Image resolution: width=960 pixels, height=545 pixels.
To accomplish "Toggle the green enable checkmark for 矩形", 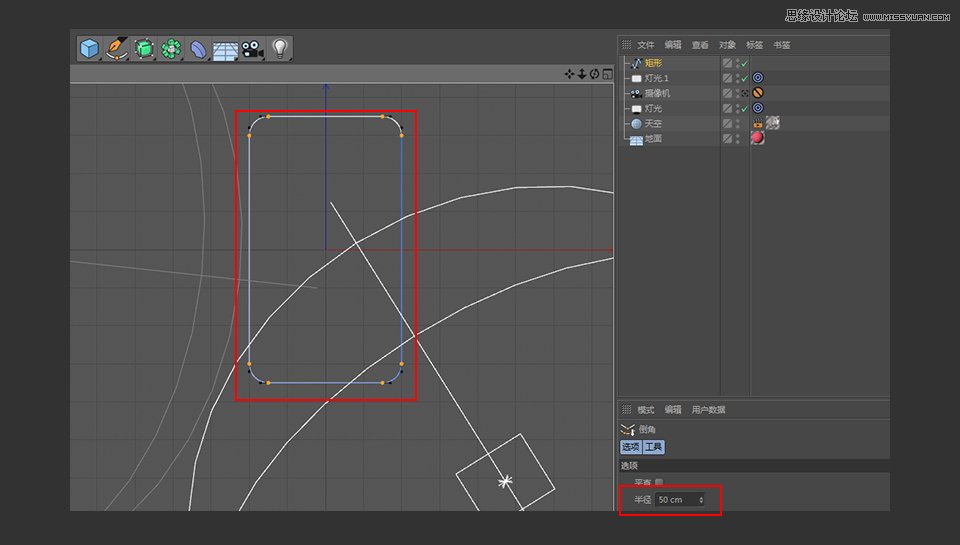I will coord(744,63).
